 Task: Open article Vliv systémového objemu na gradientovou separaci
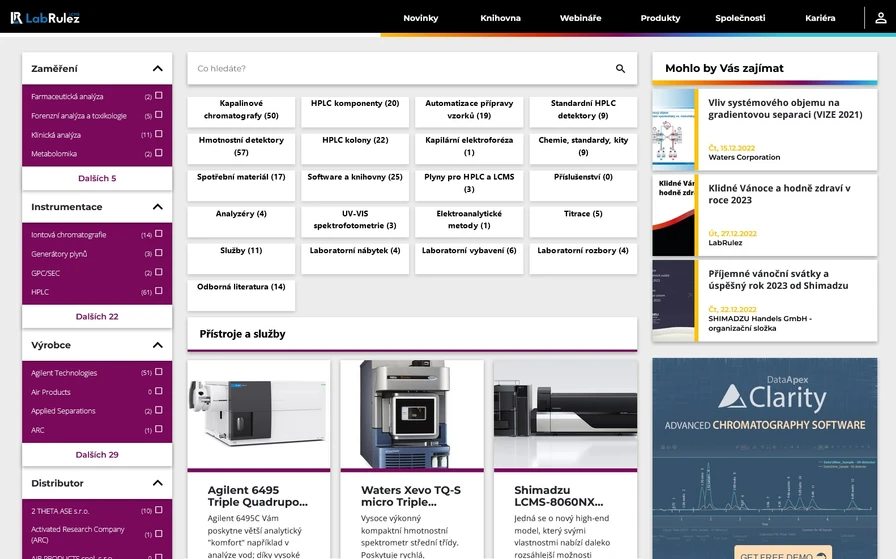[x=765, y=130]
